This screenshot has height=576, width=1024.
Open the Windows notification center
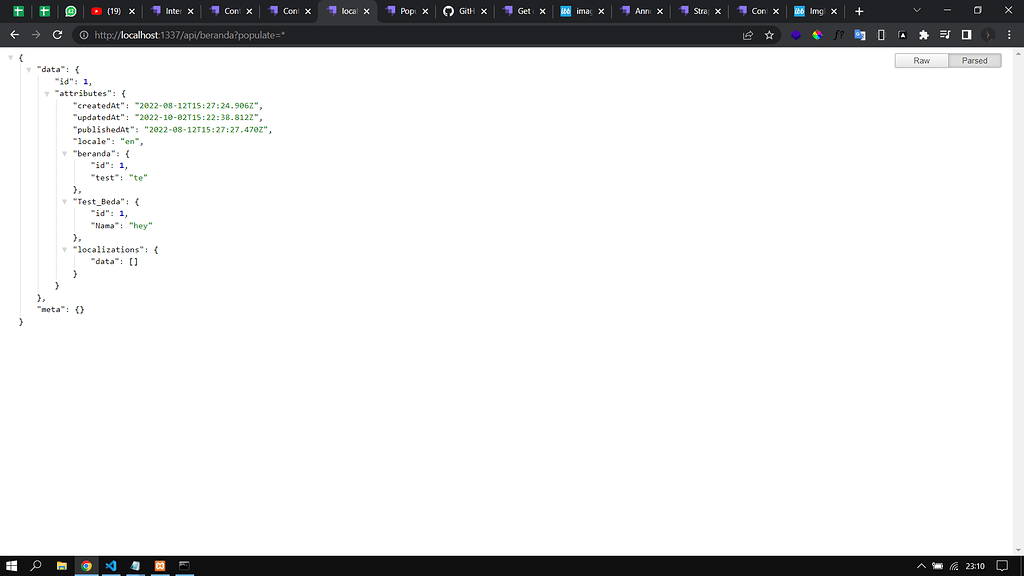[x=1002, y=566]
